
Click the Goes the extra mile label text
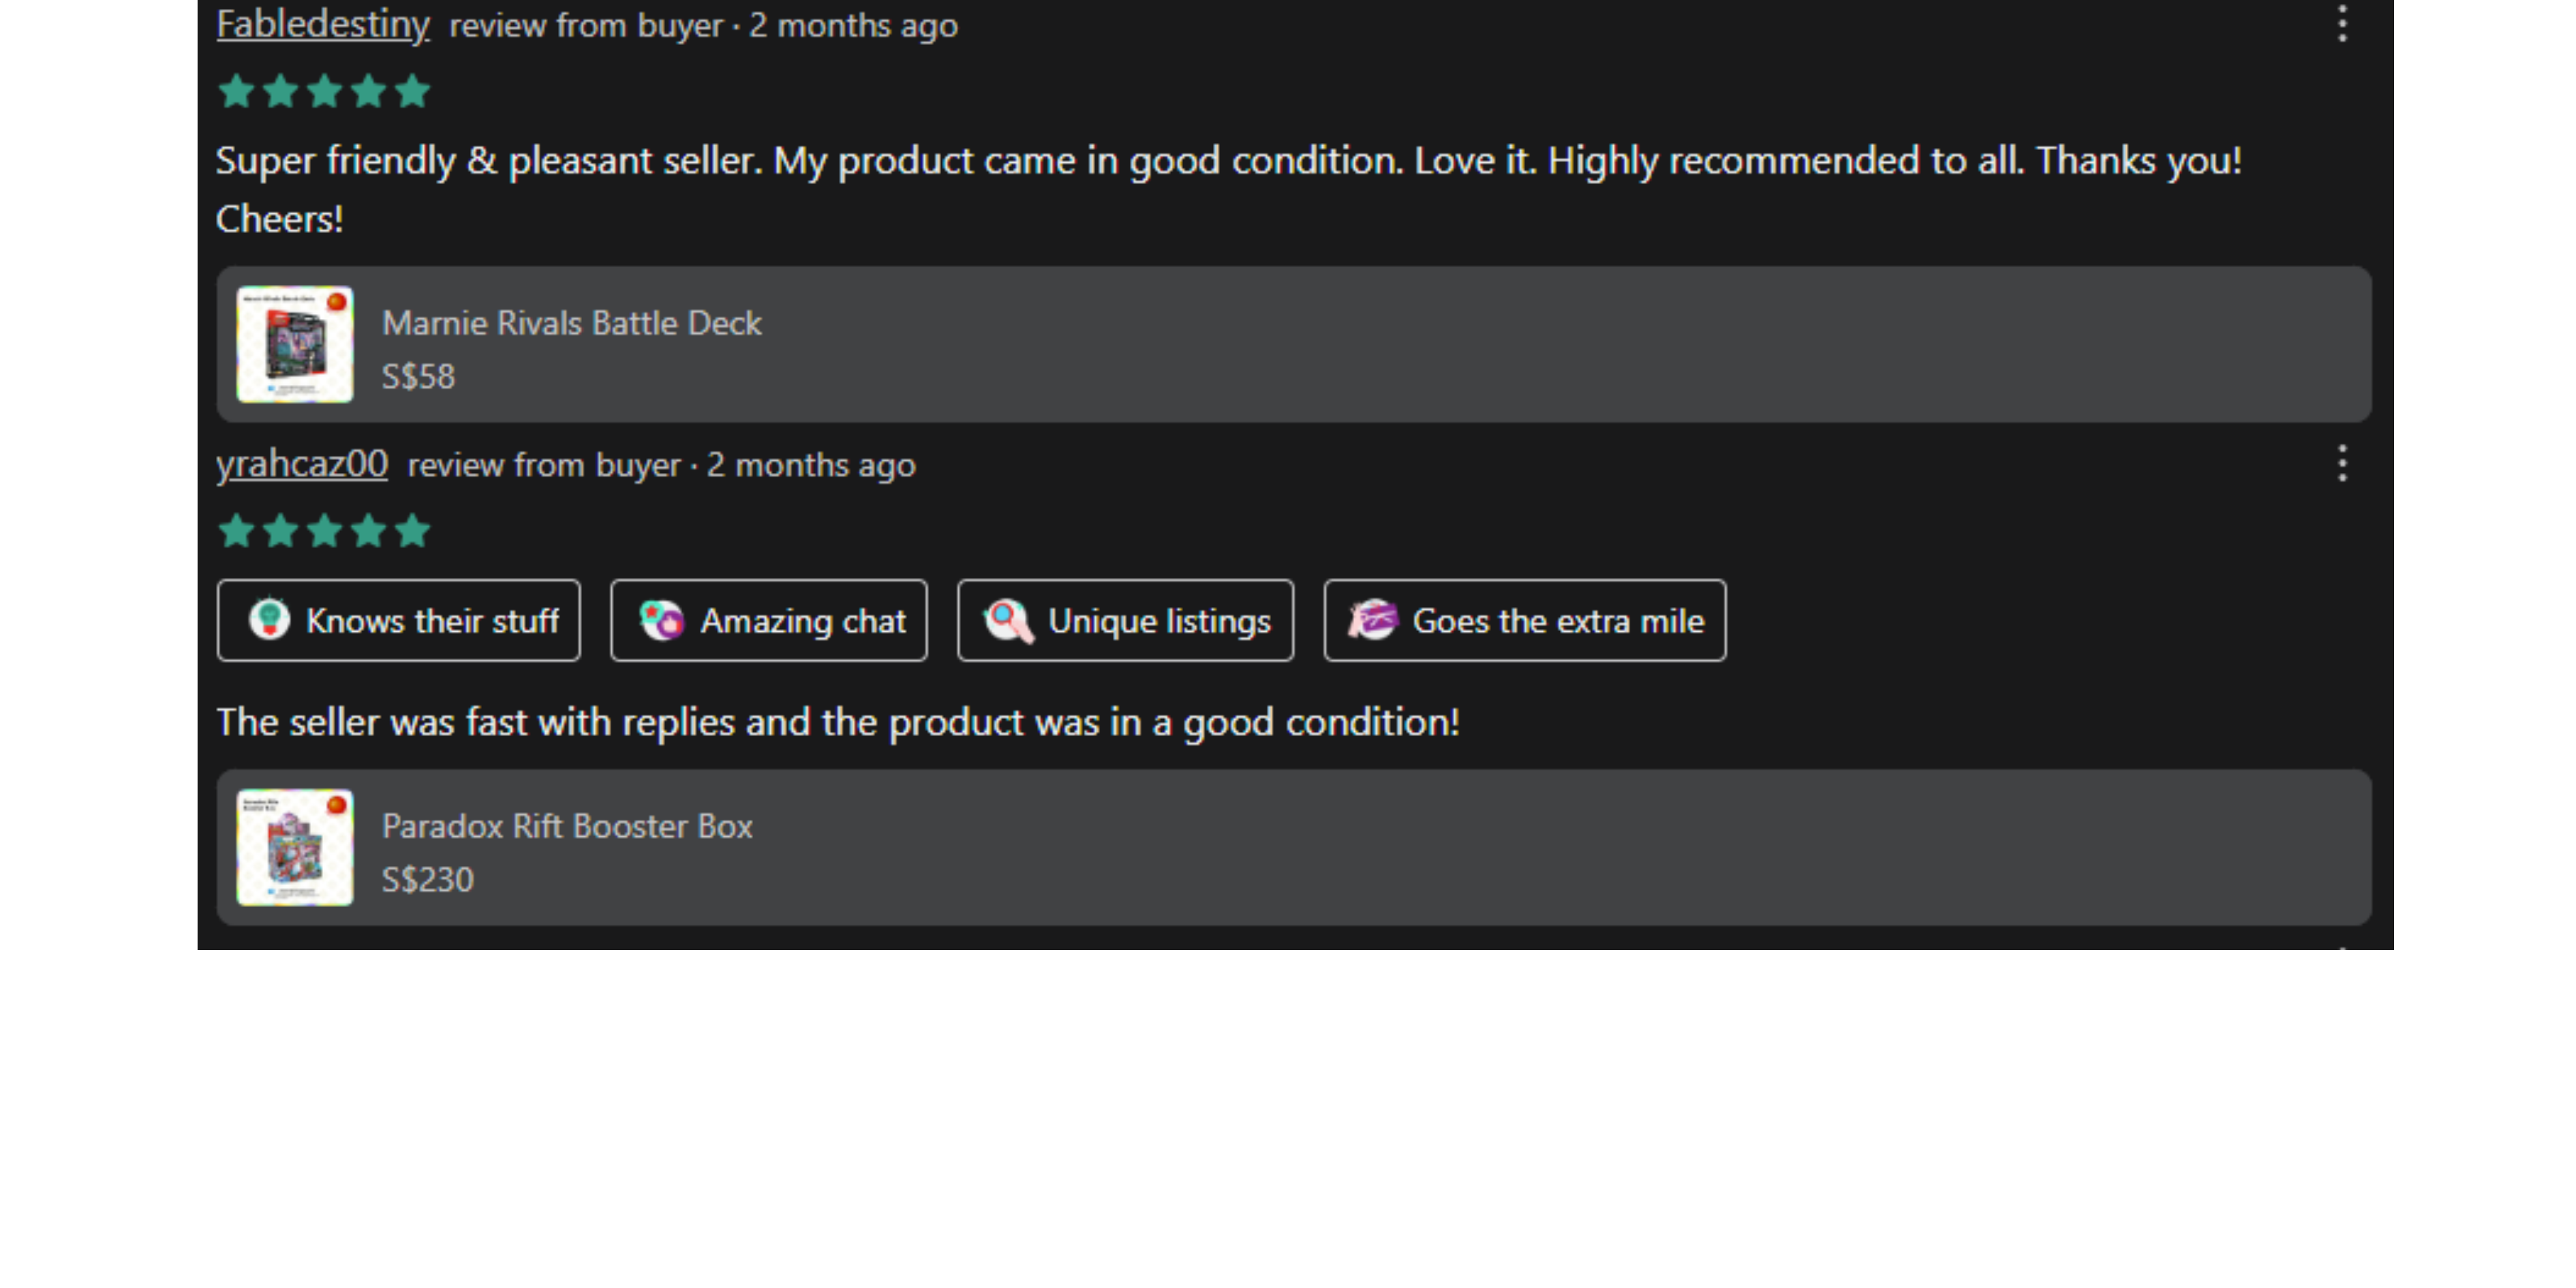coord(1558,621)
